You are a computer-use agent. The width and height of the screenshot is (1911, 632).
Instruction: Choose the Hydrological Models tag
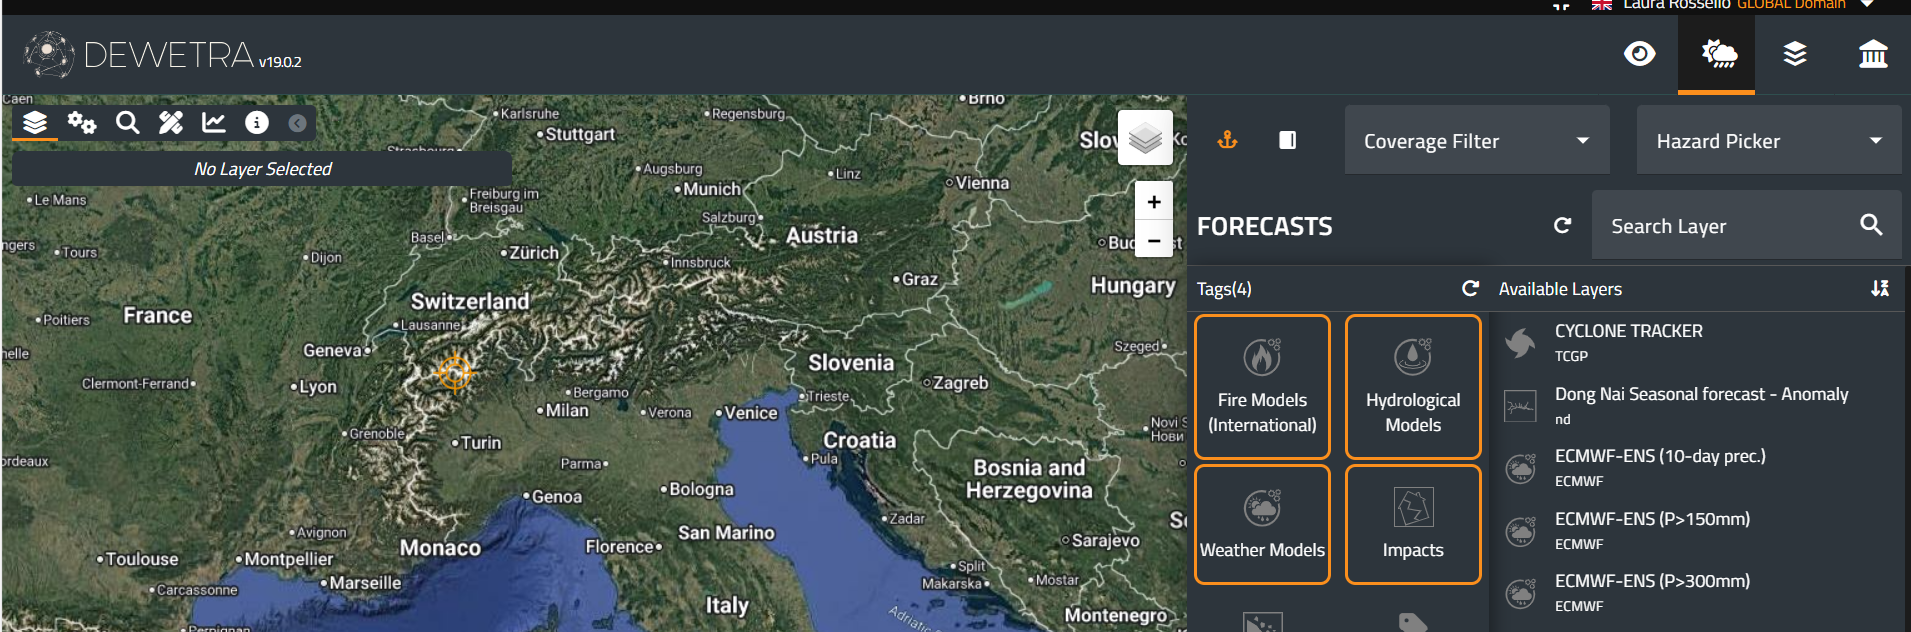1413,387
